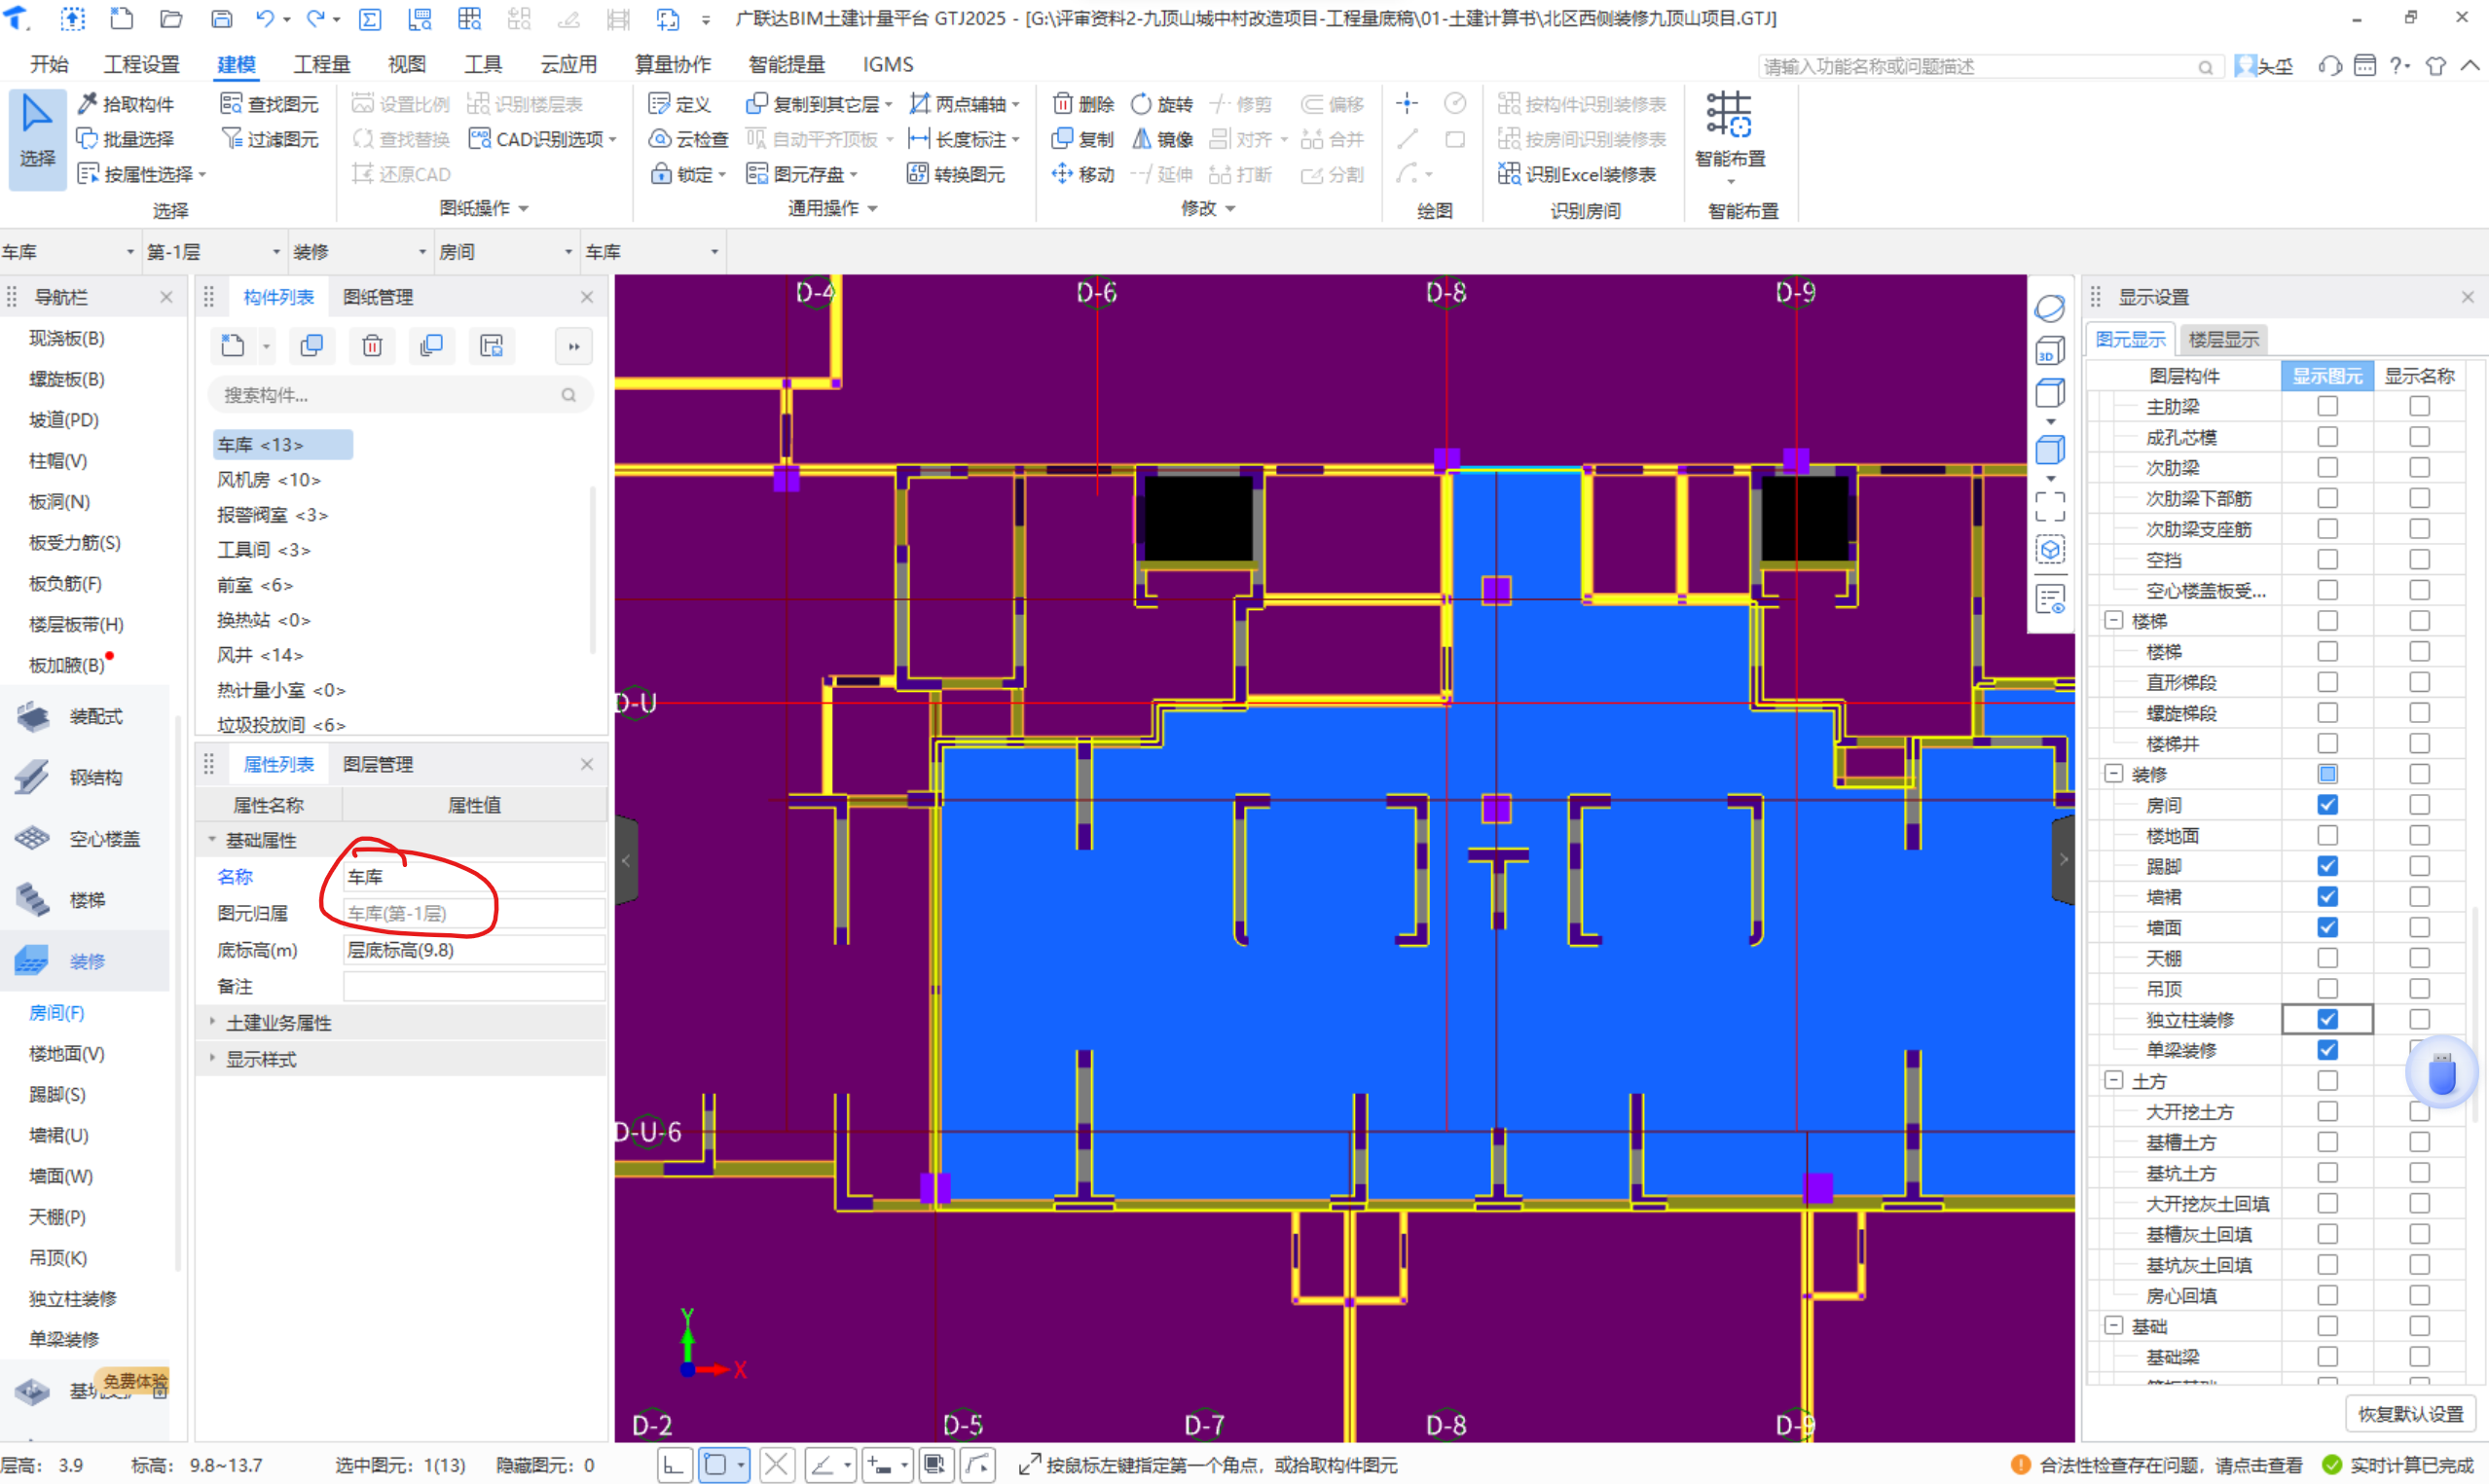Image resolution: width=2489 pixels, height=1484 pixels.
Task: Click the 批量选择 tool
Action: point(125,139)
